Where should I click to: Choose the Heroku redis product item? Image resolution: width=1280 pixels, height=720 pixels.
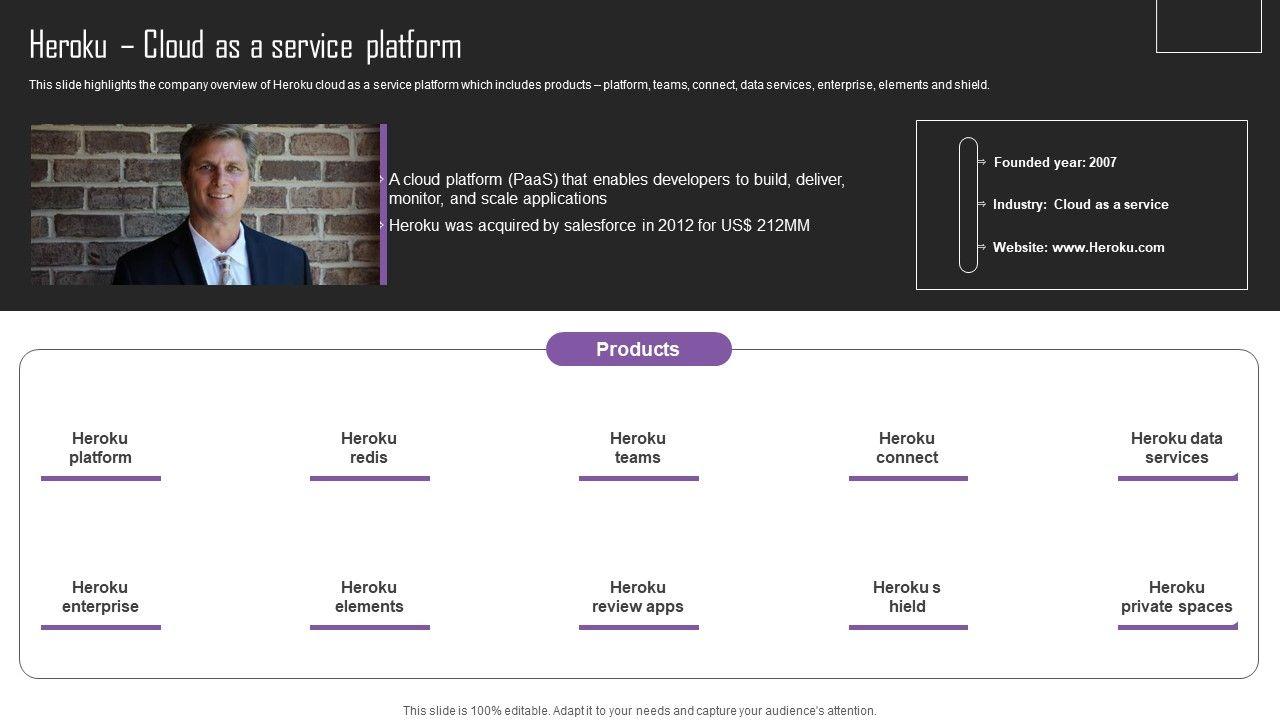369,448
